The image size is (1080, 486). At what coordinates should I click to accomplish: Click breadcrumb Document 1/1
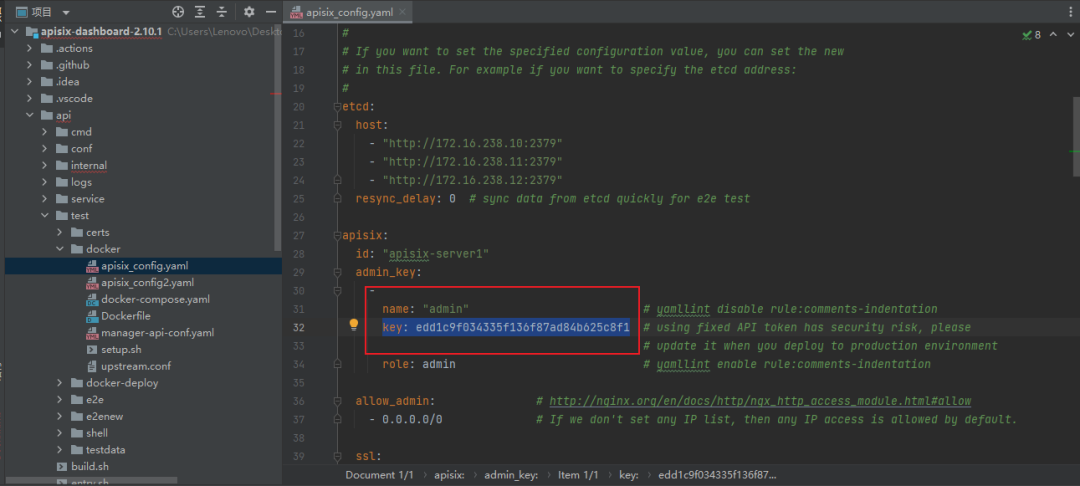382,475
